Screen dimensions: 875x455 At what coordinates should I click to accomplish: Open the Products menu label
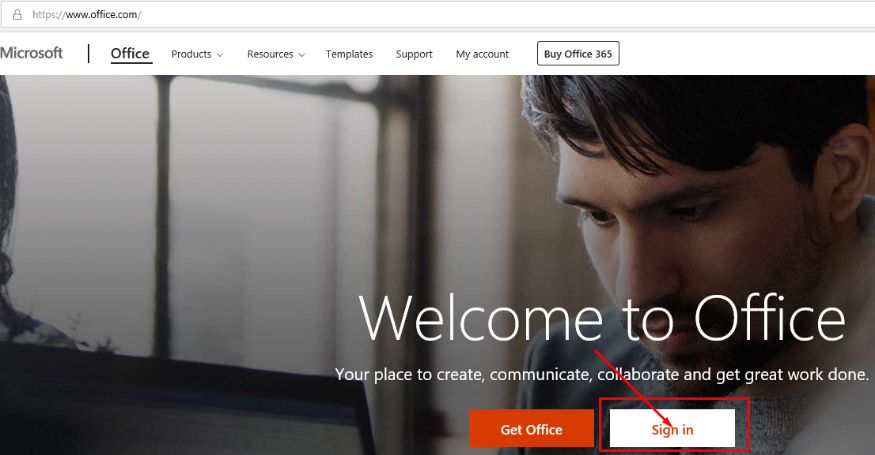point(191,54)
